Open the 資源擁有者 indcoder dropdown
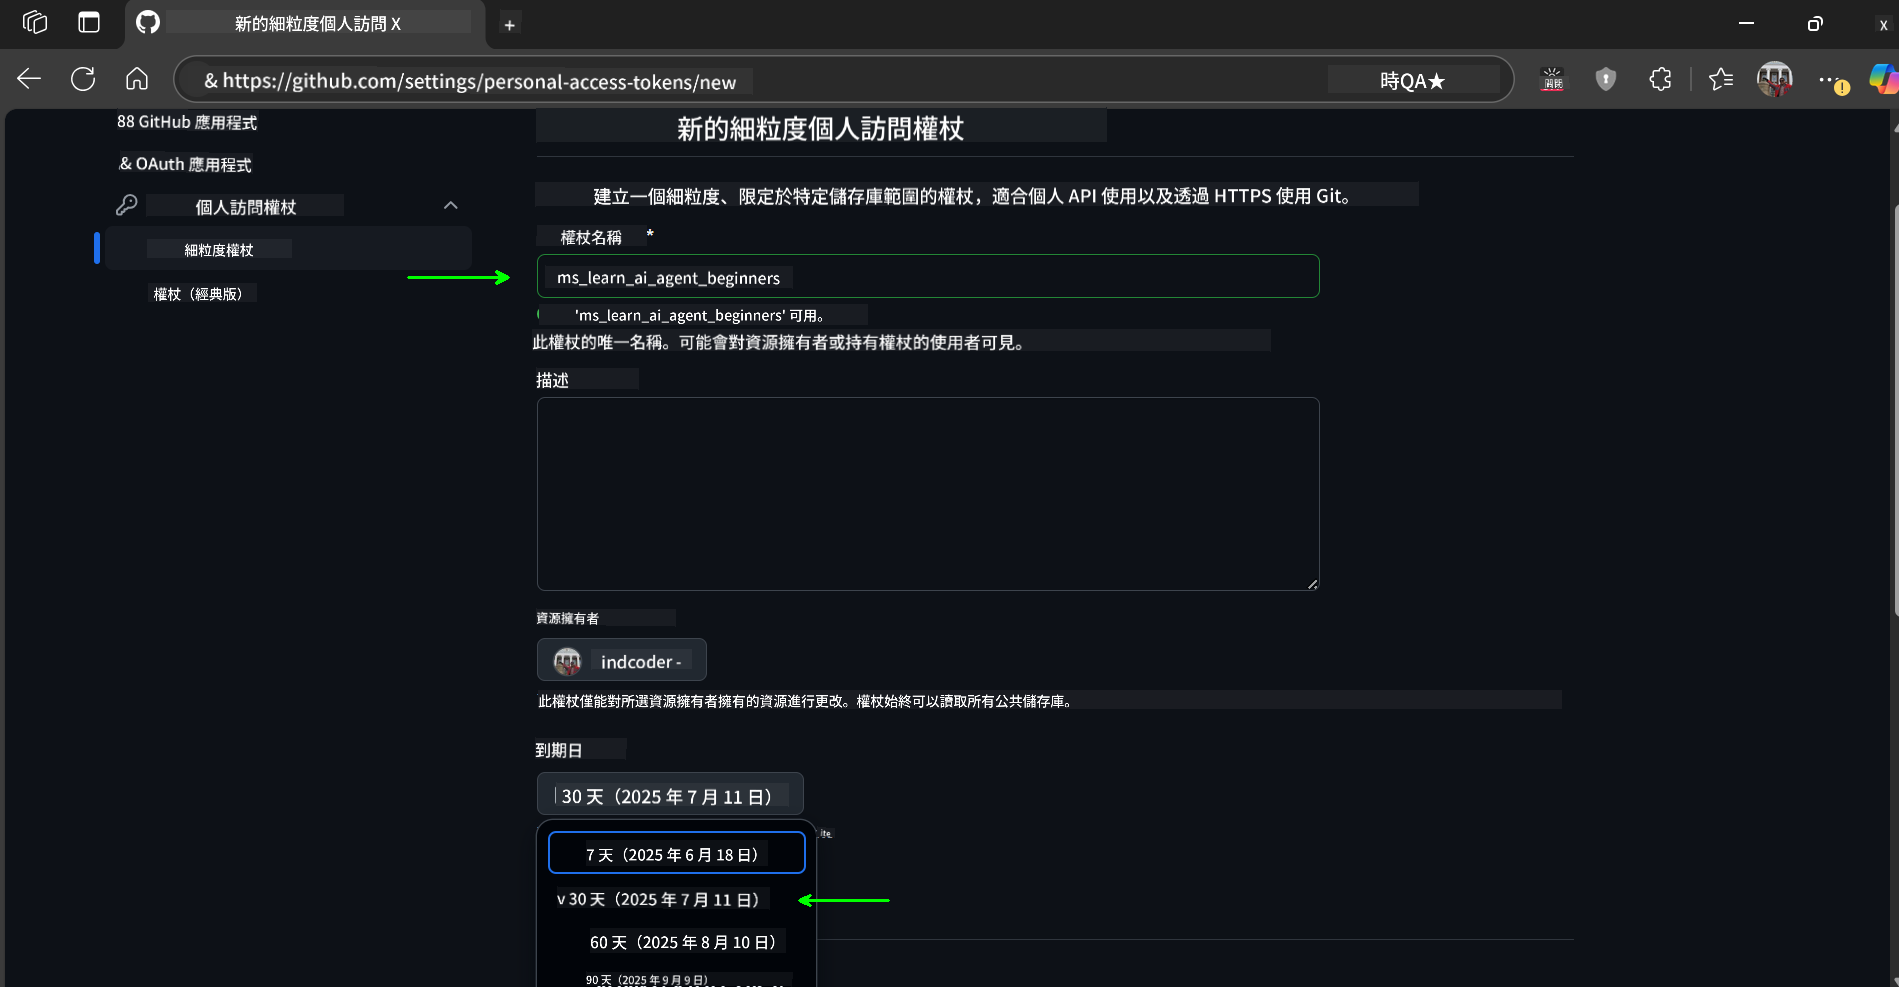The image size is (1899, 987). click(x=622, y=660)
